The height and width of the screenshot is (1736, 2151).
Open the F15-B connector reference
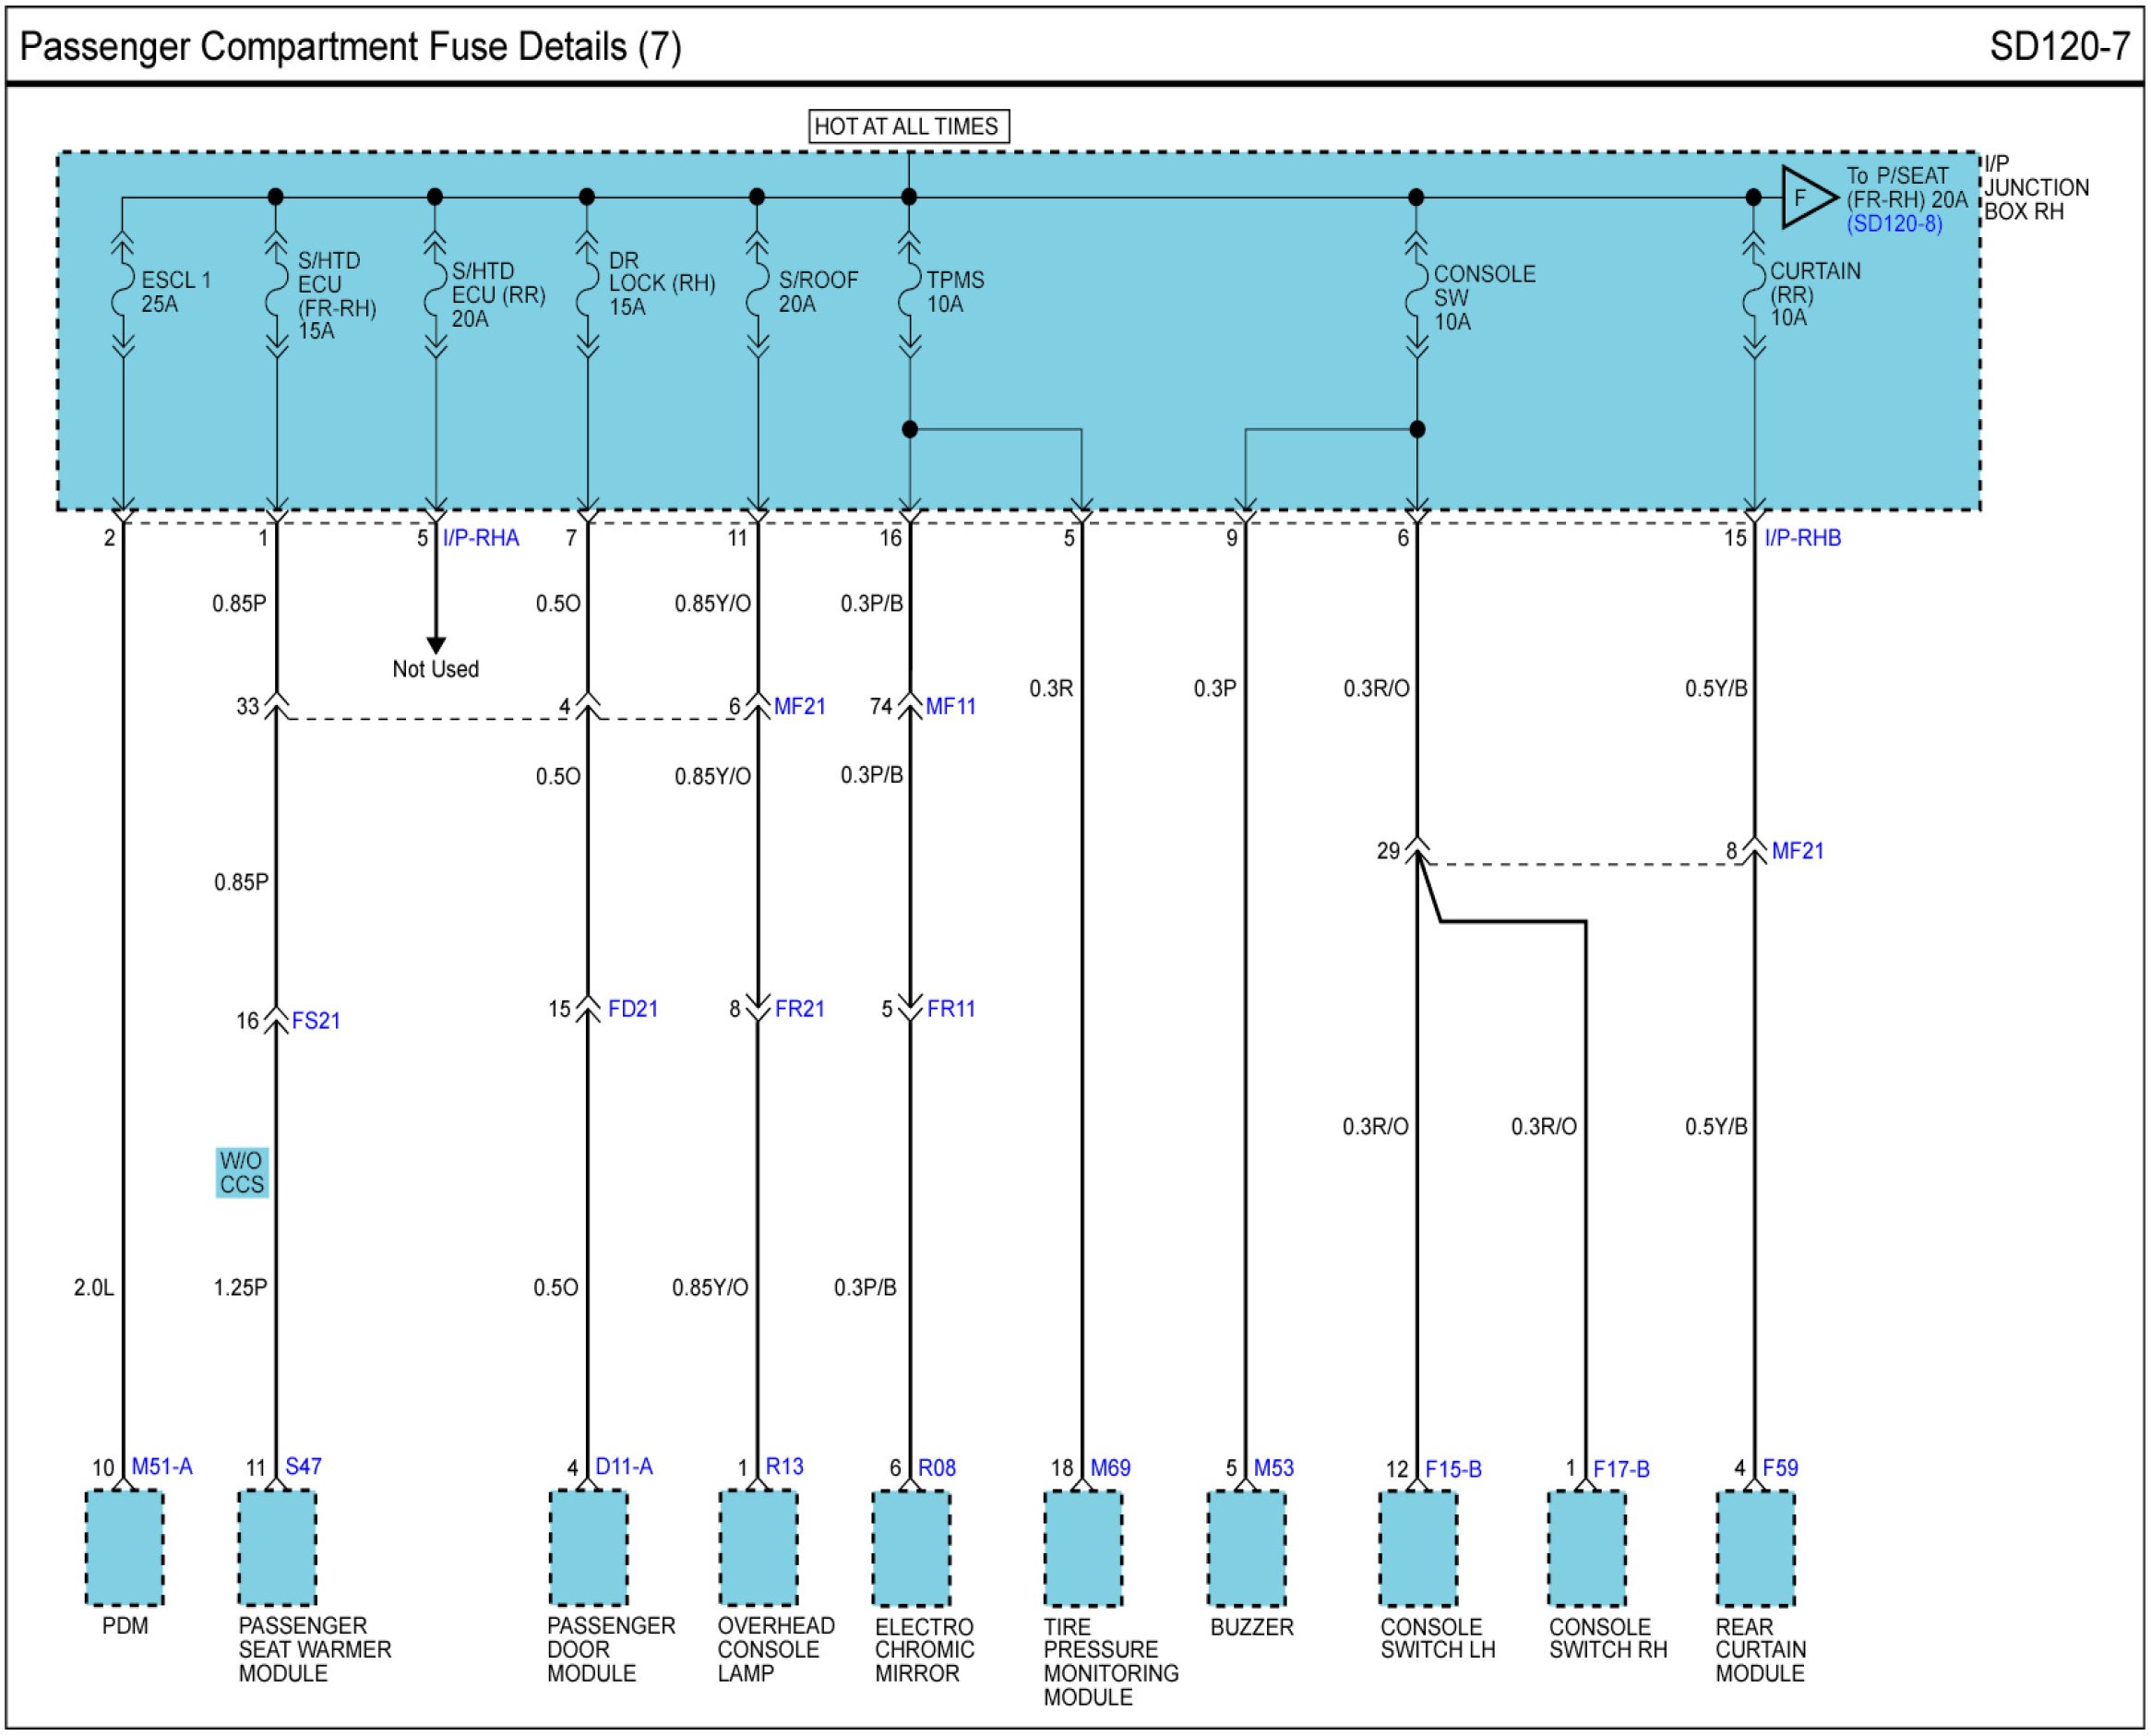tap(1452, 1469)
